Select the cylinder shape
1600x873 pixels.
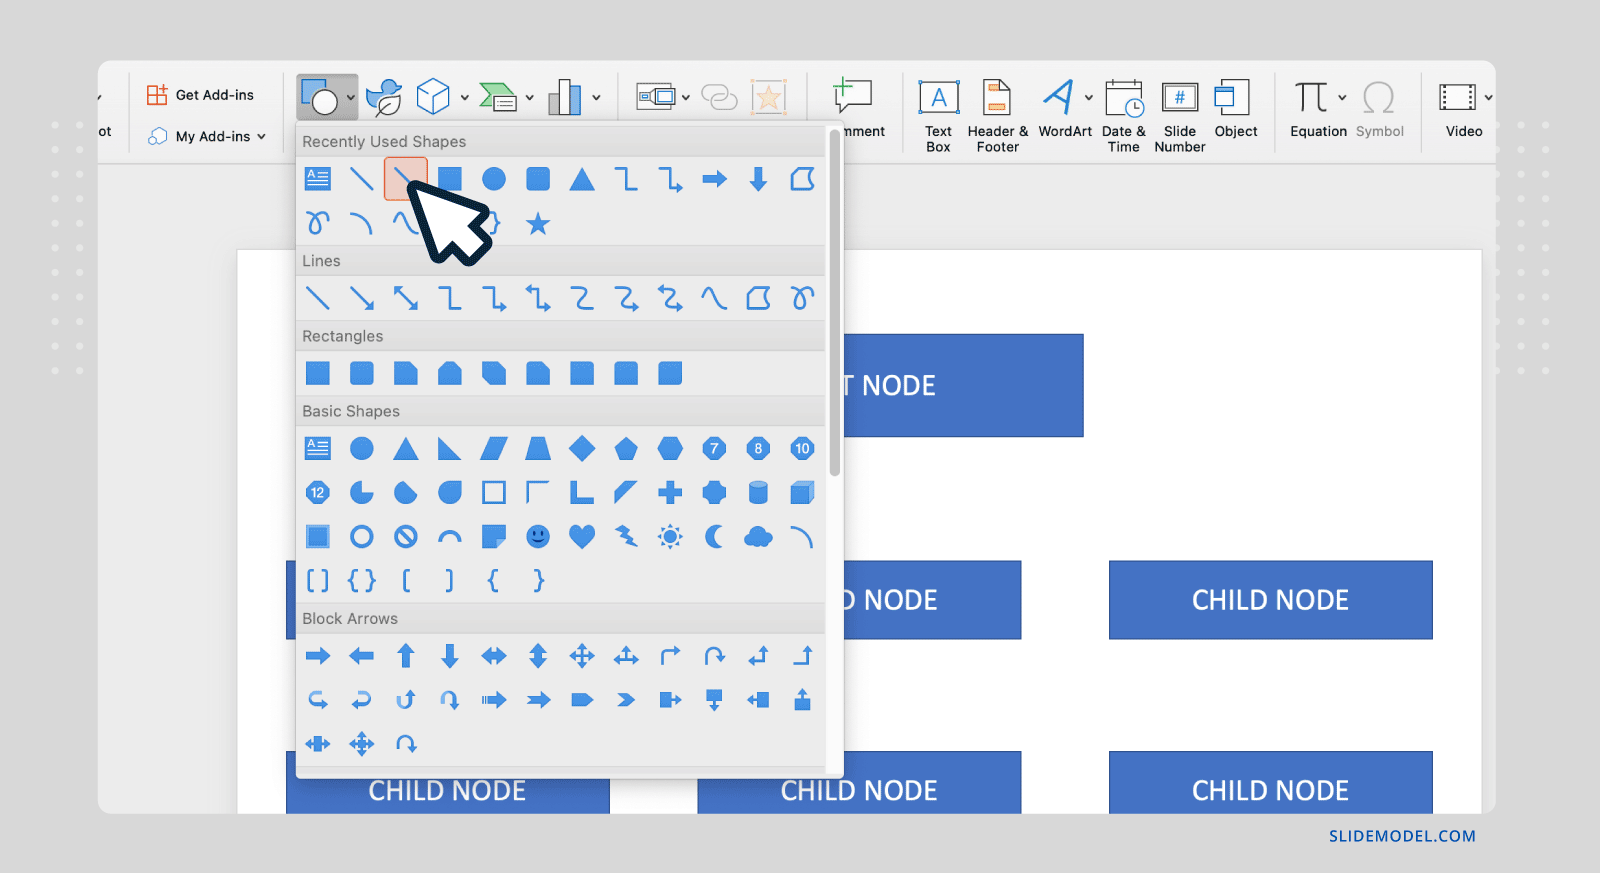(758, 492)
